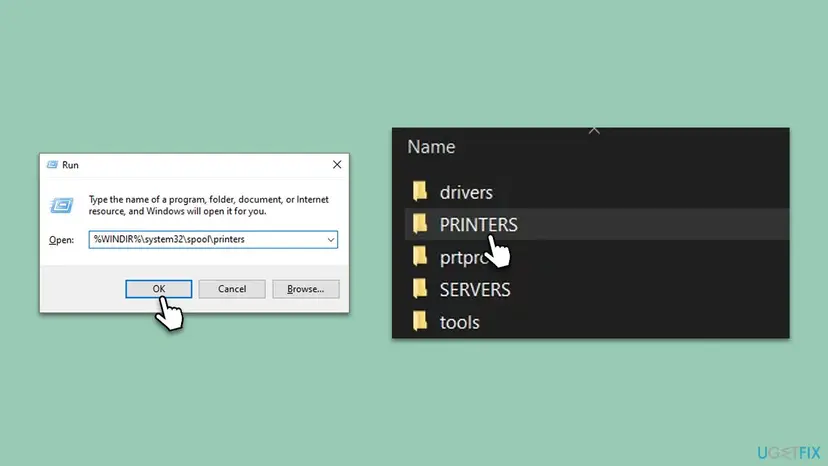
Task: Click Cancel in the Run dialog
Action: pos(232,289)
